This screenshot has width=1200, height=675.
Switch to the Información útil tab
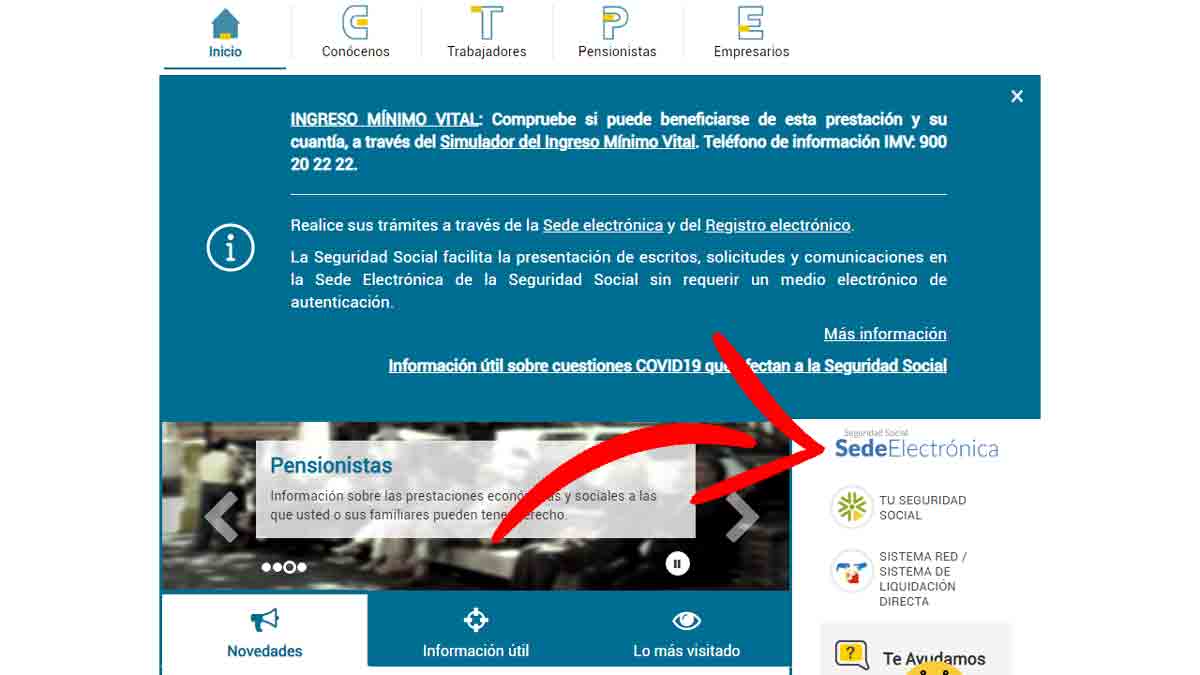click(x=476, y=632)
